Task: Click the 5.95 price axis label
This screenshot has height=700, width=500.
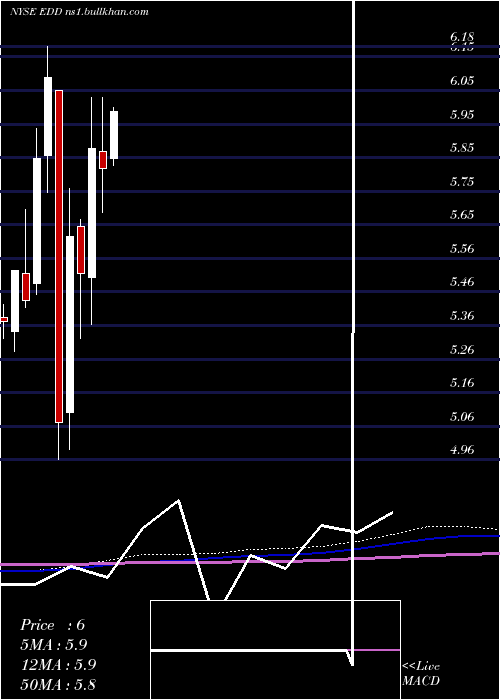Action: (x=462, y=114)
